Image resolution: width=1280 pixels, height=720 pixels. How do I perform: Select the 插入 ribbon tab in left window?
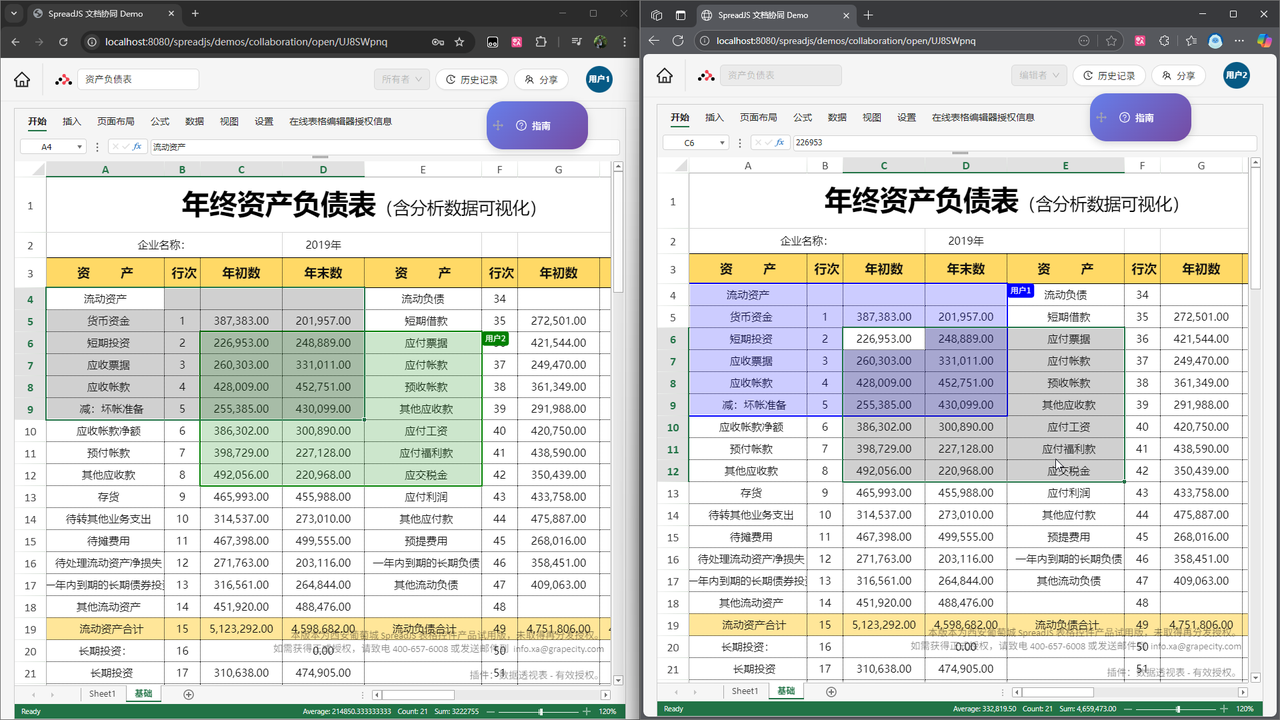click(x=72, y=121)
